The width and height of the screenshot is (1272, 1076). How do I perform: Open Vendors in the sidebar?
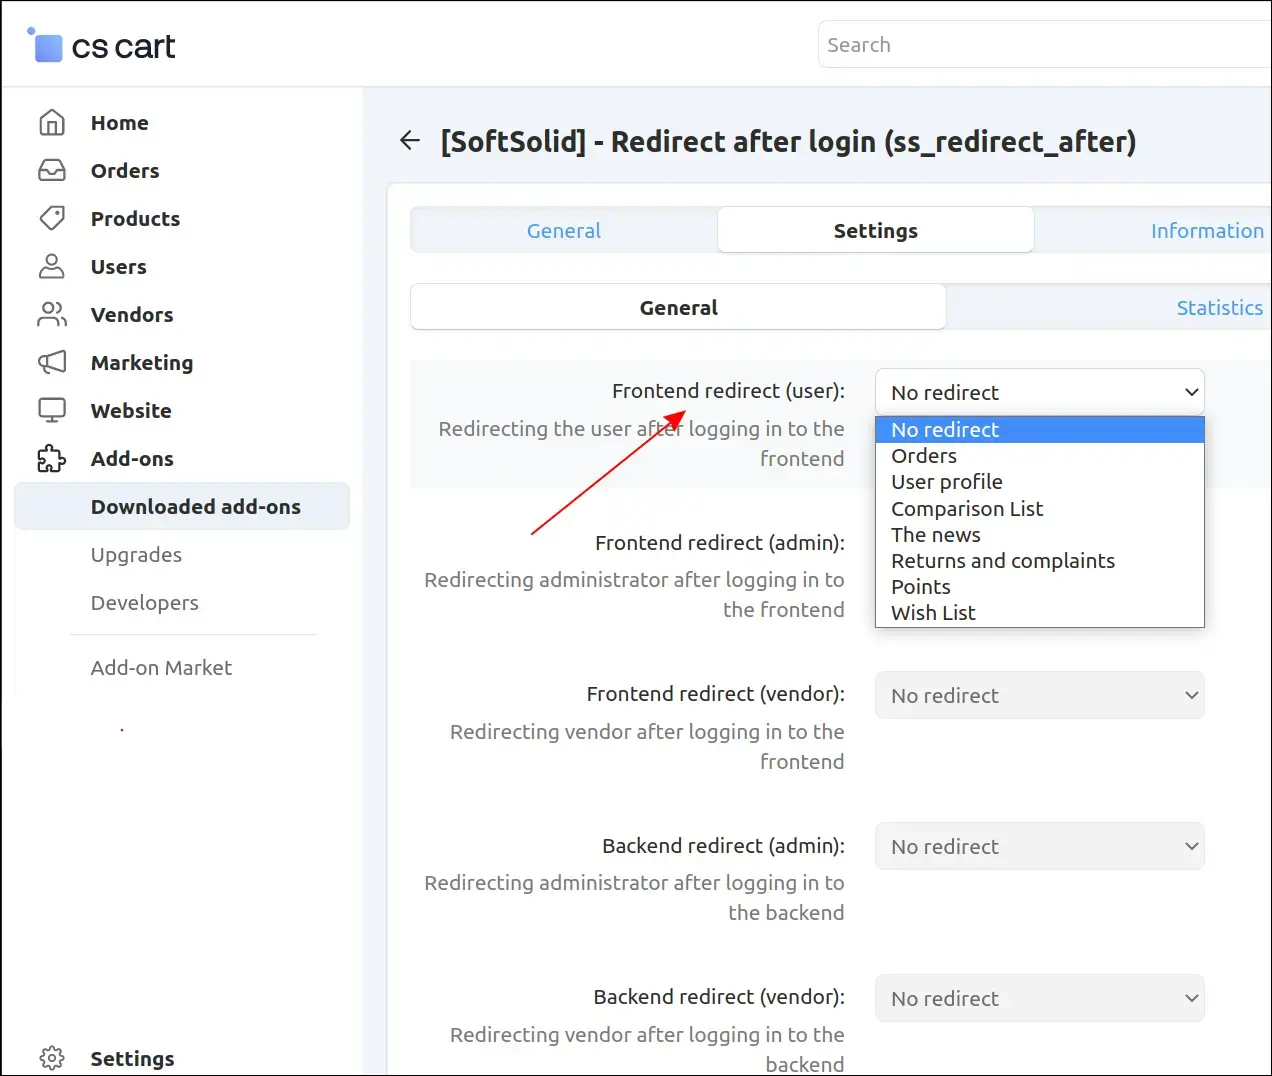(132, 314)
